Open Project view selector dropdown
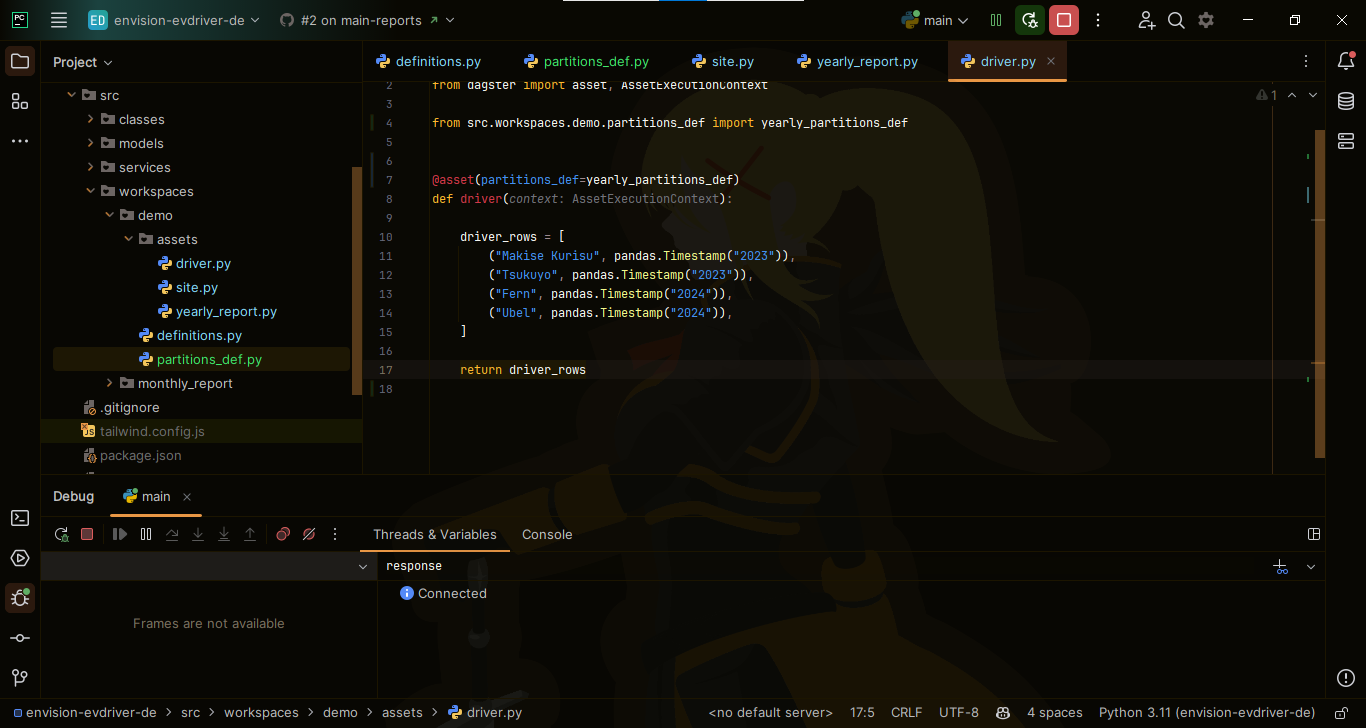The image size is (1366, 728). pyautogui.click(x=82, y=62)
